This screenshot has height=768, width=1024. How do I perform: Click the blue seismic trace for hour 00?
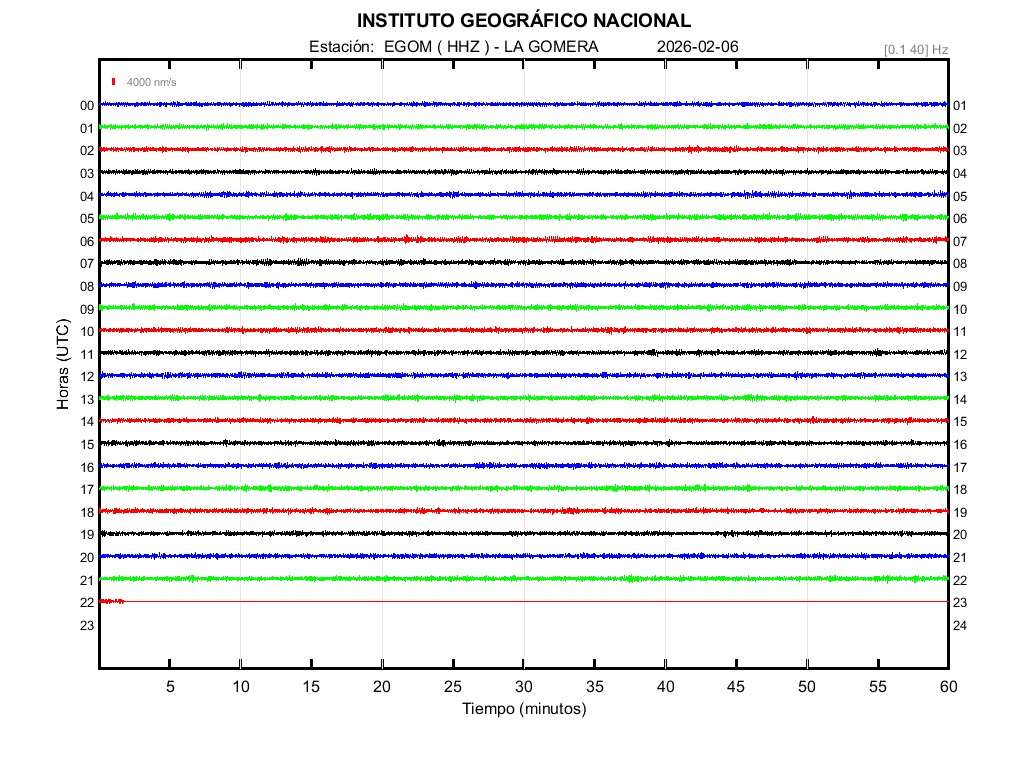523,104
